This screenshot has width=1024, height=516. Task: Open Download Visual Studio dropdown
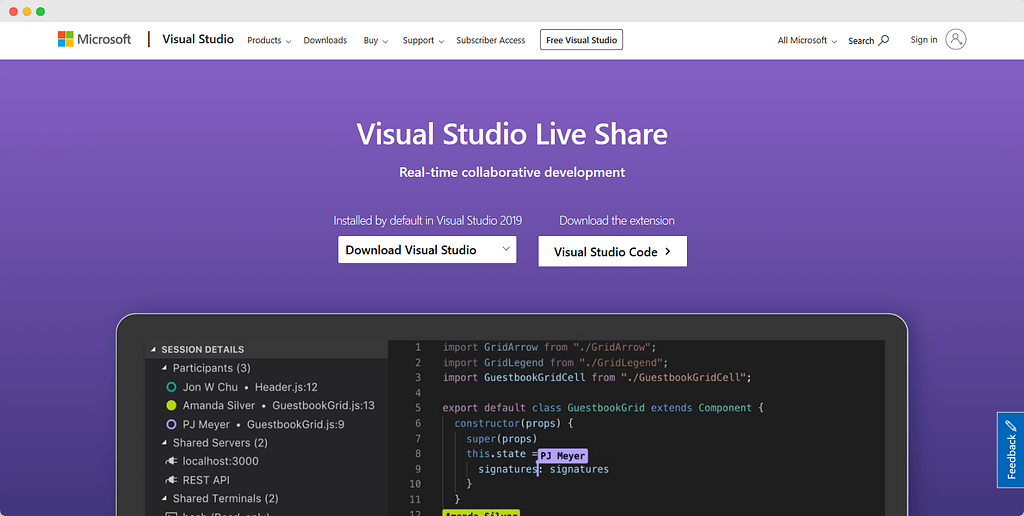tap(427, 250)
